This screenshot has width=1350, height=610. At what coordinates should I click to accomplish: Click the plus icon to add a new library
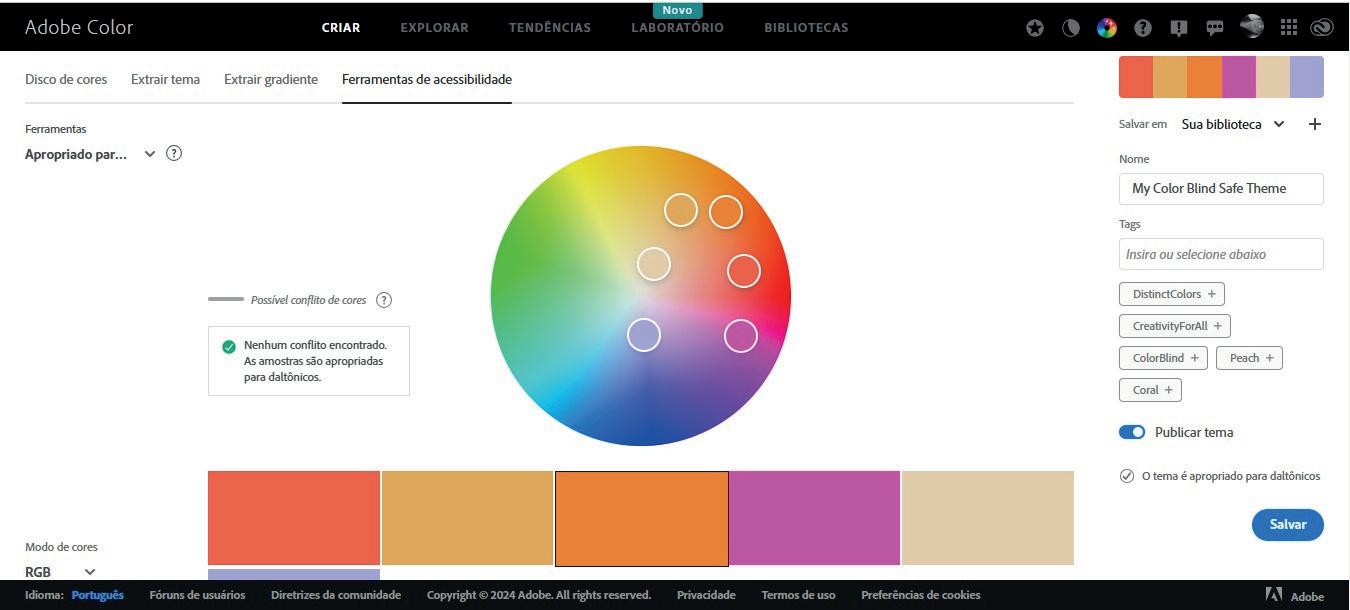click(x=1315, y=124)
